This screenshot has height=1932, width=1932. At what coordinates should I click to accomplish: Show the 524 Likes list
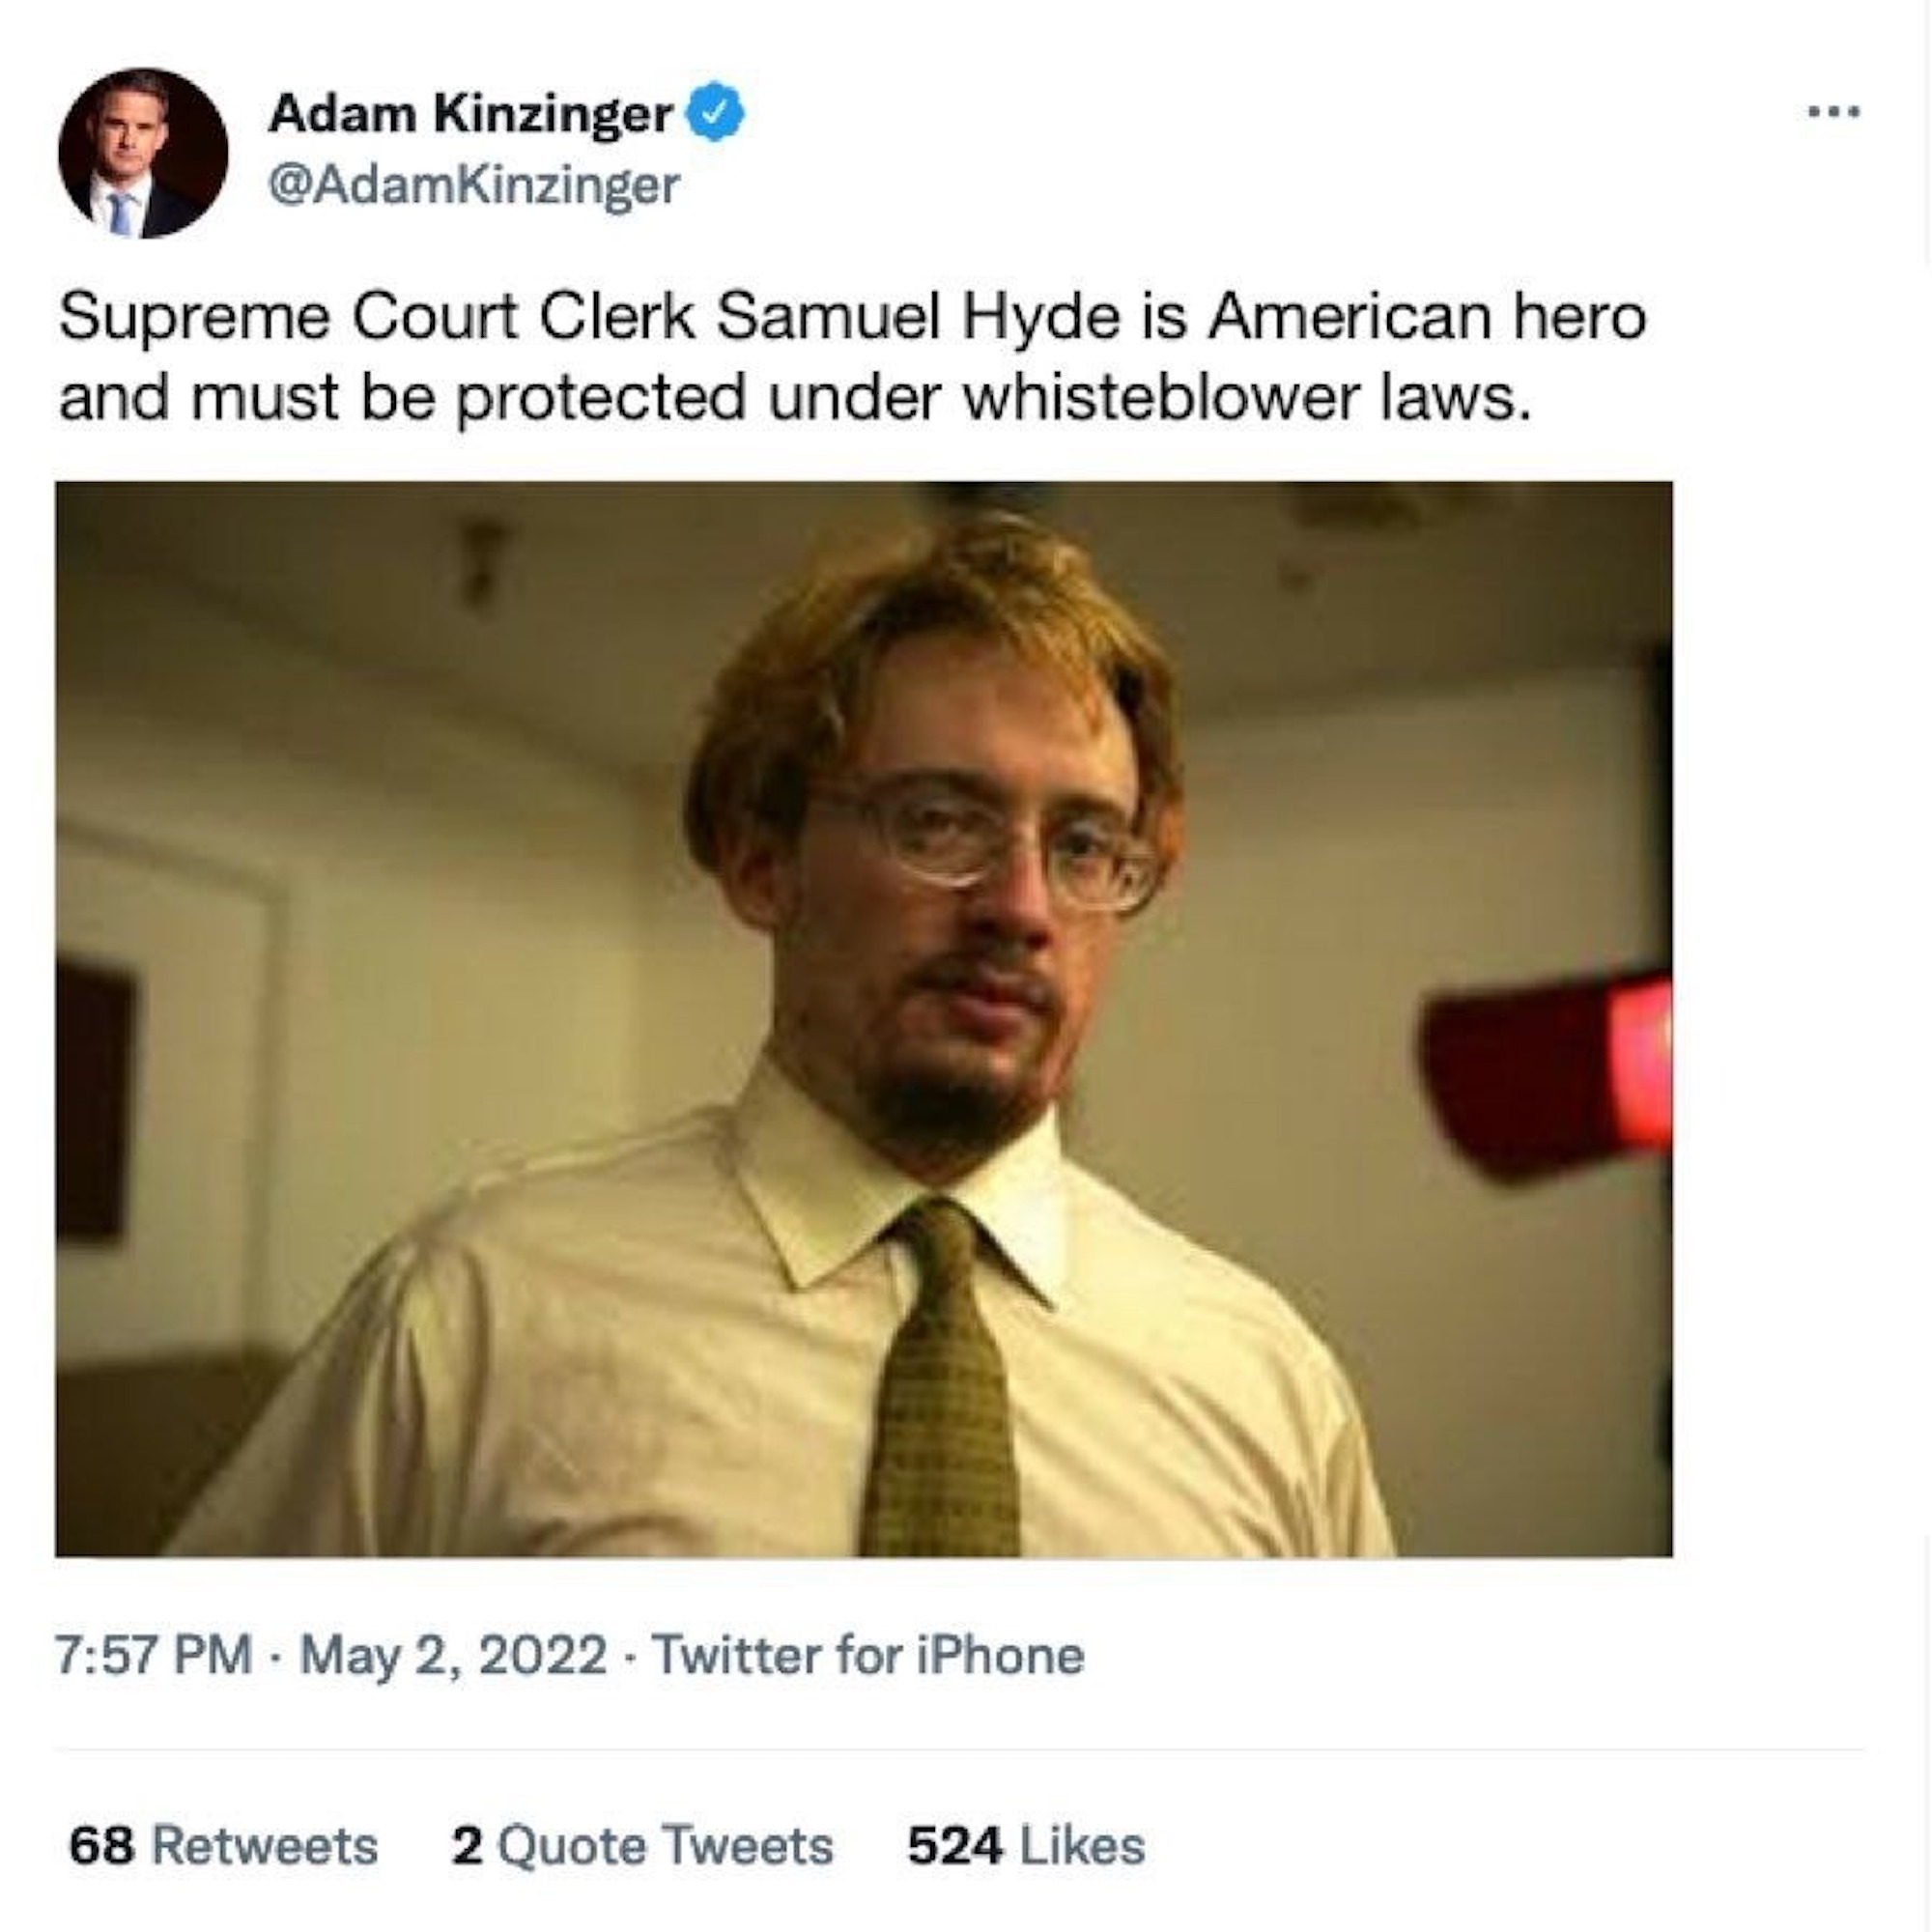(1025, 1846)
